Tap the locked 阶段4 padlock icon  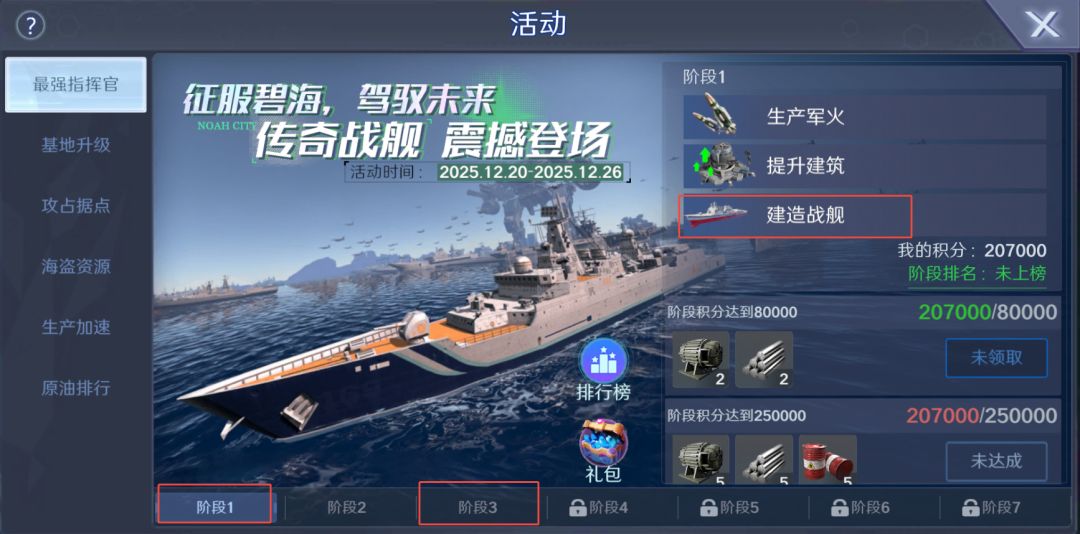point(577,509)
